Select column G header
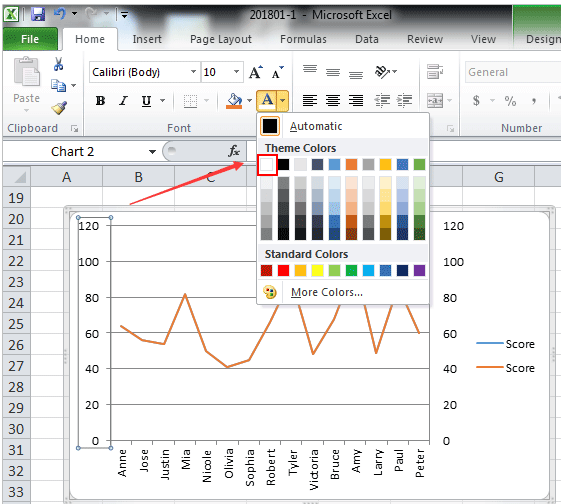Viewport: 561px width, 504px height. point(498,177)
